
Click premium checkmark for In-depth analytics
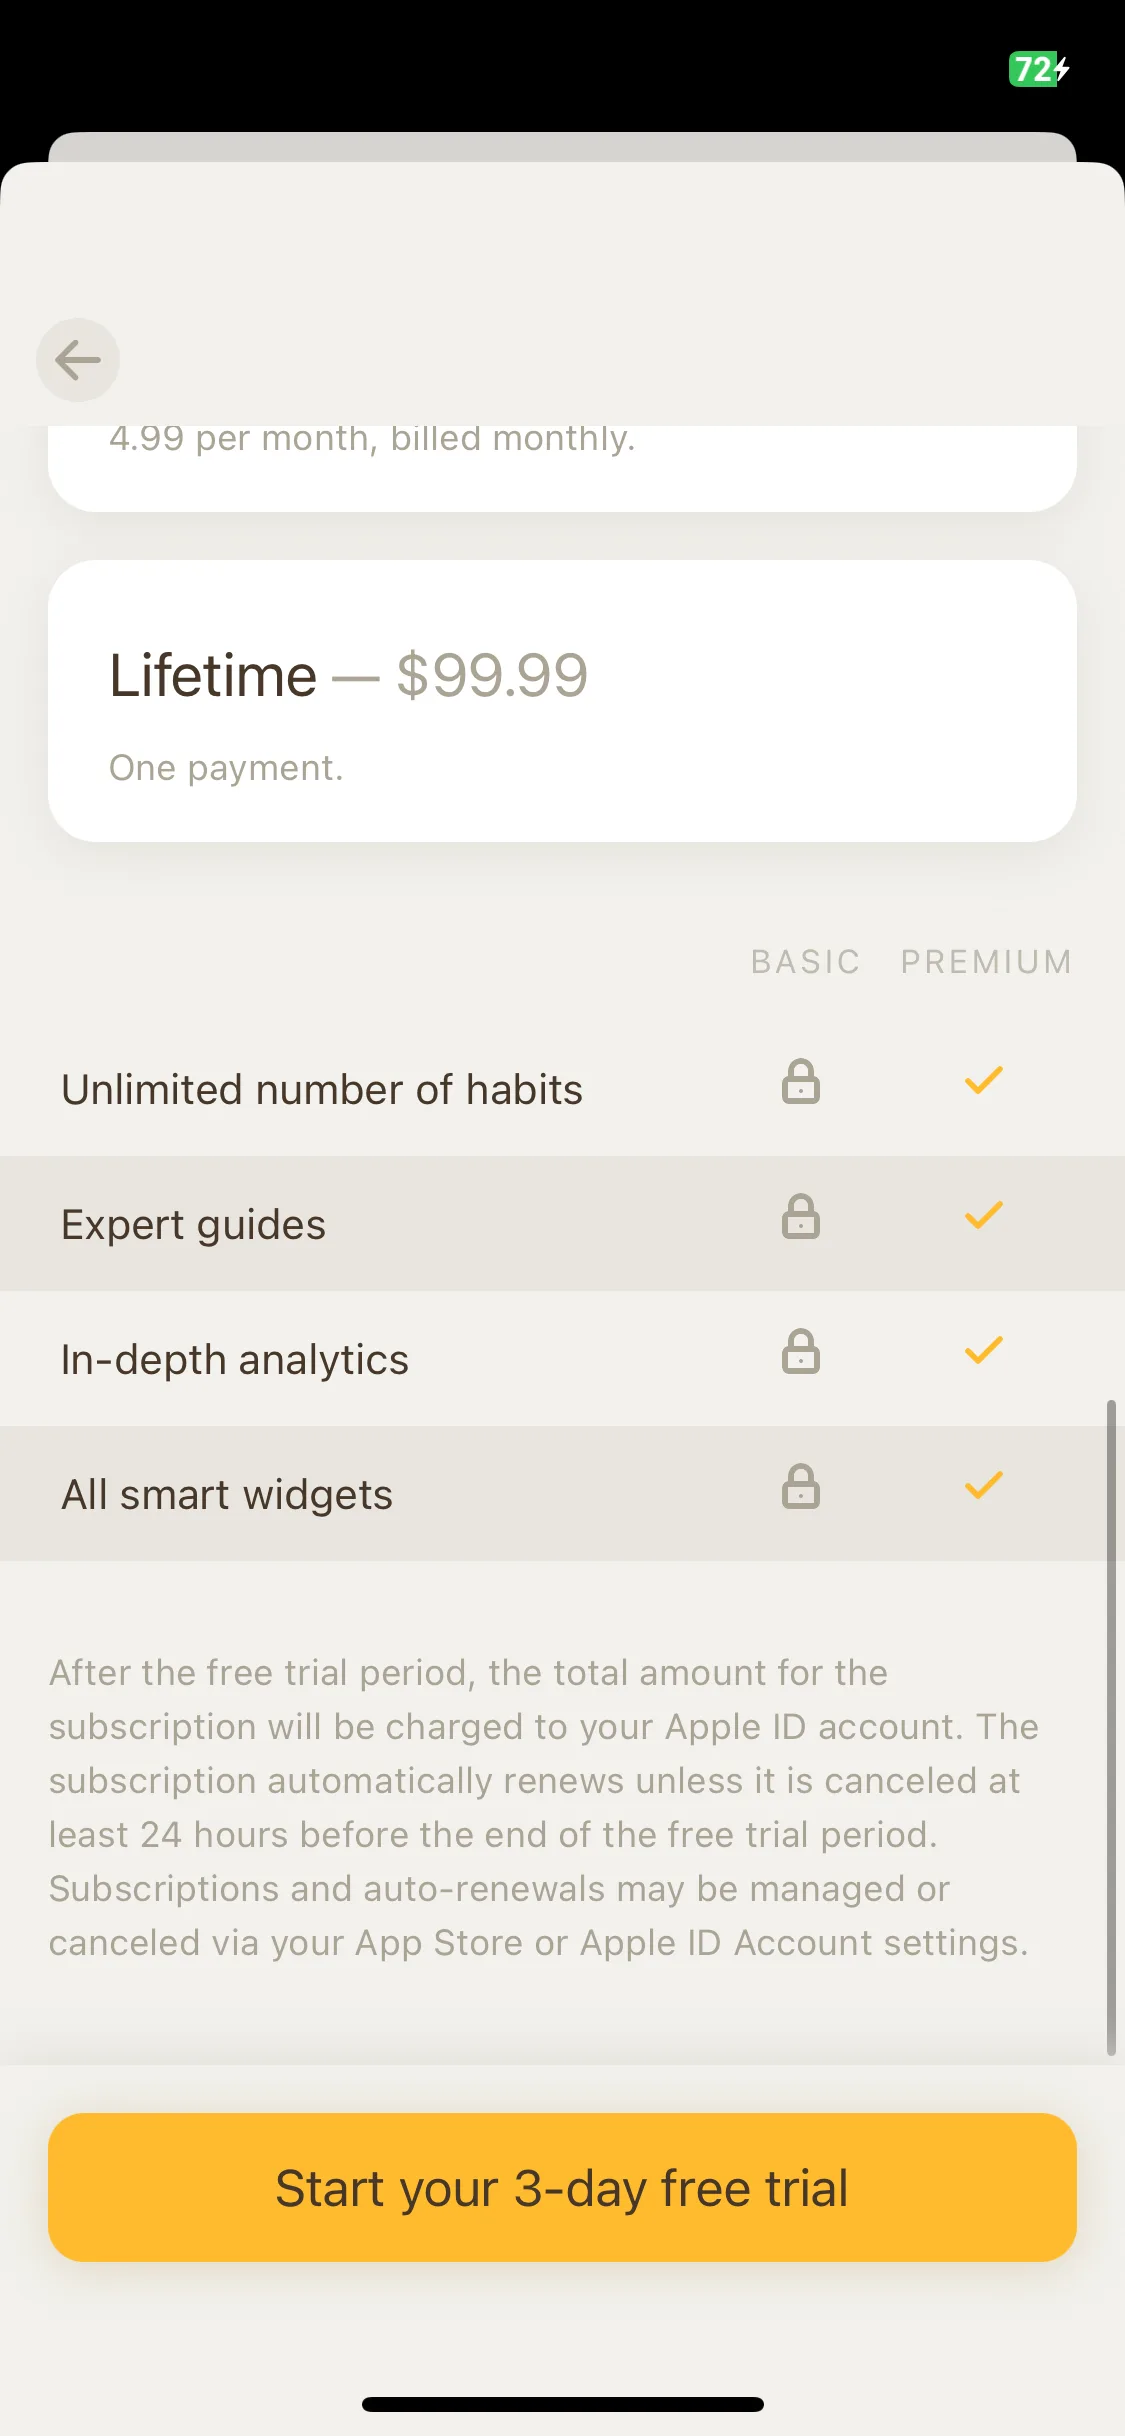pos(984,1351)
